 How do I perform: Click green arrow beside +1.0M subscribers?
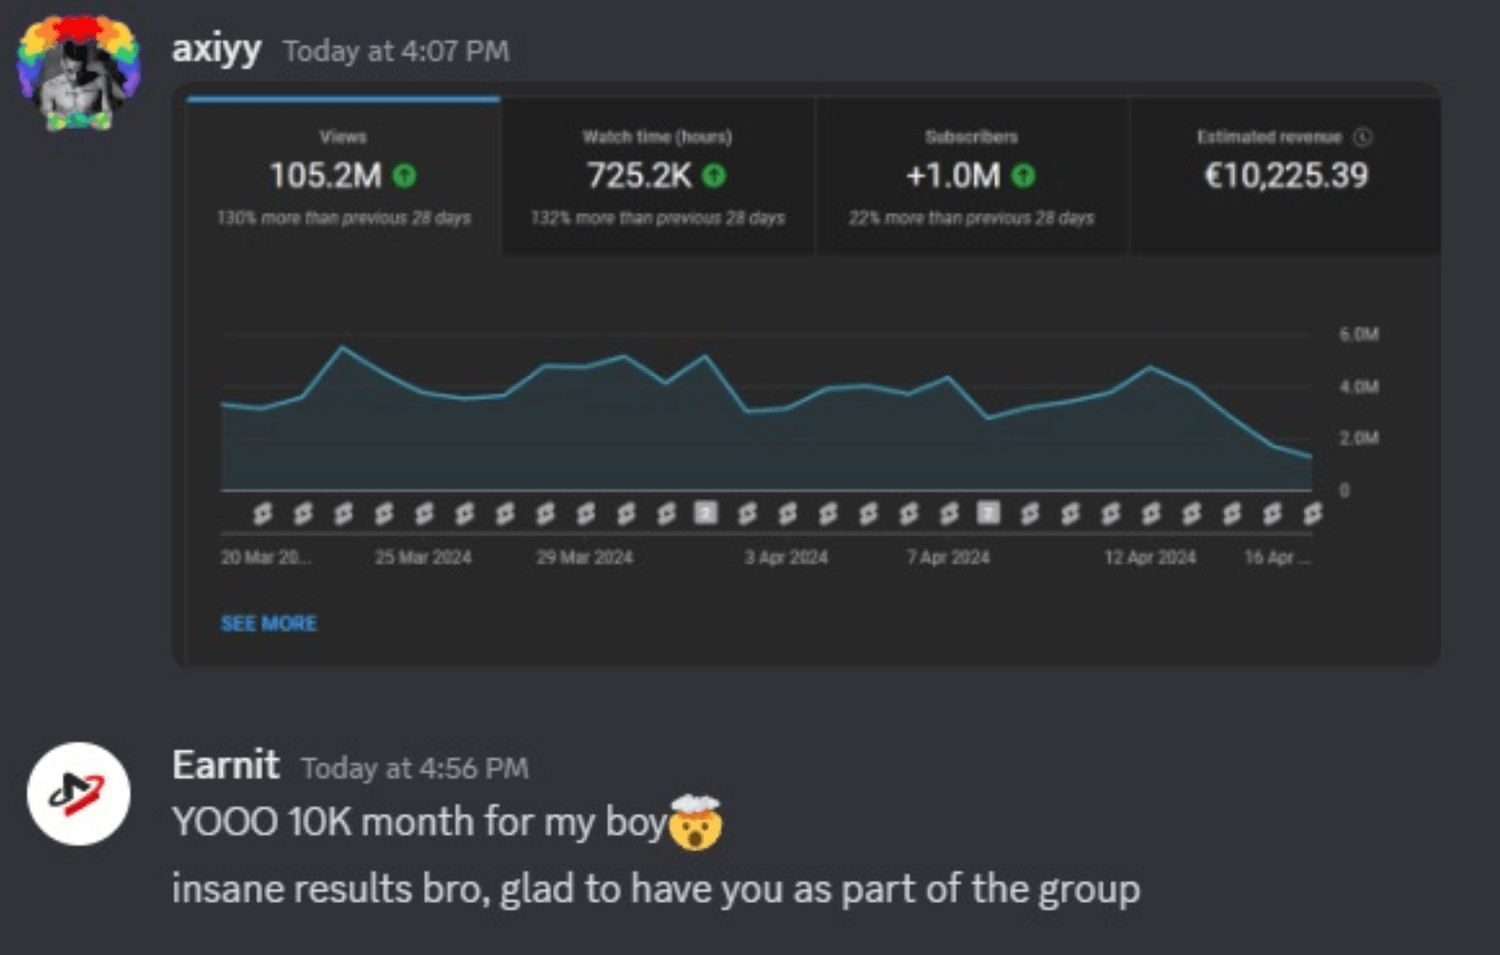tap(1023, 176)
